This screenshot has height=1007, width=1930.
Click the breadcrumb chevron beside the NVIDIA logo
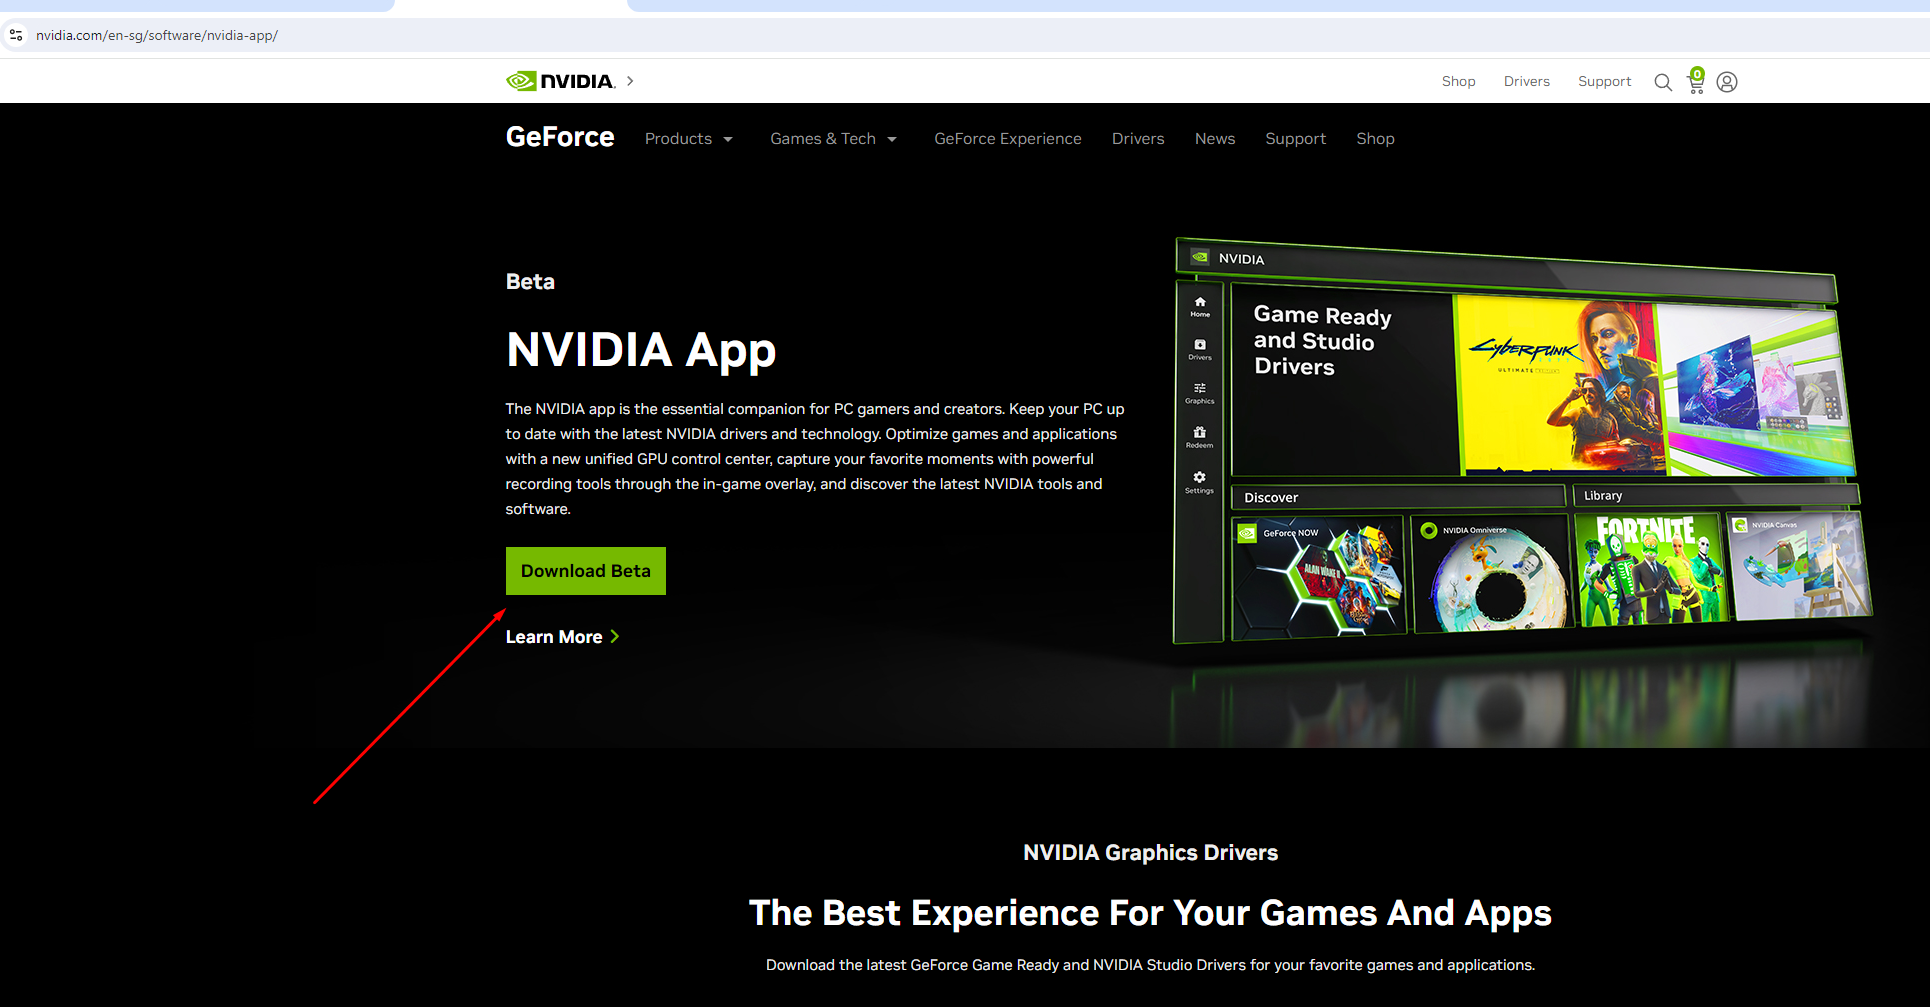coord(630,81)
